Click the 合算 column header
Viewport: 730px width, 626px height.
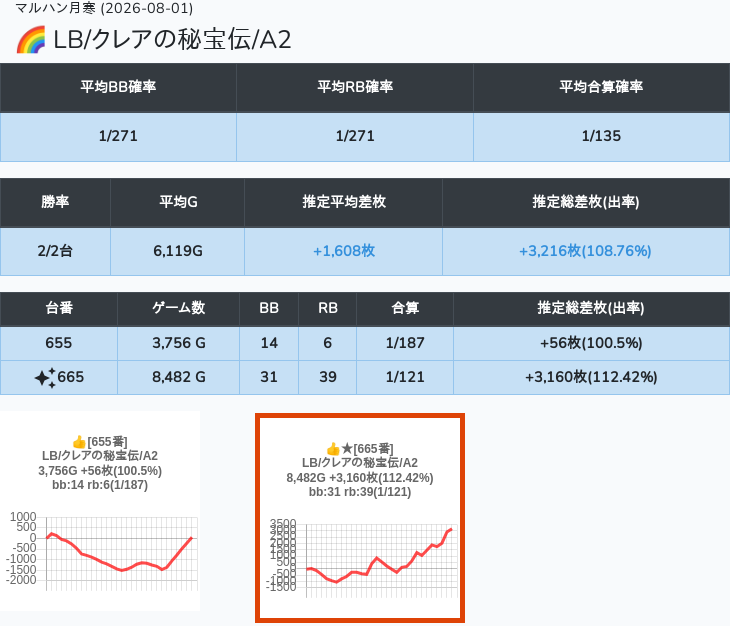pos(405,309)
